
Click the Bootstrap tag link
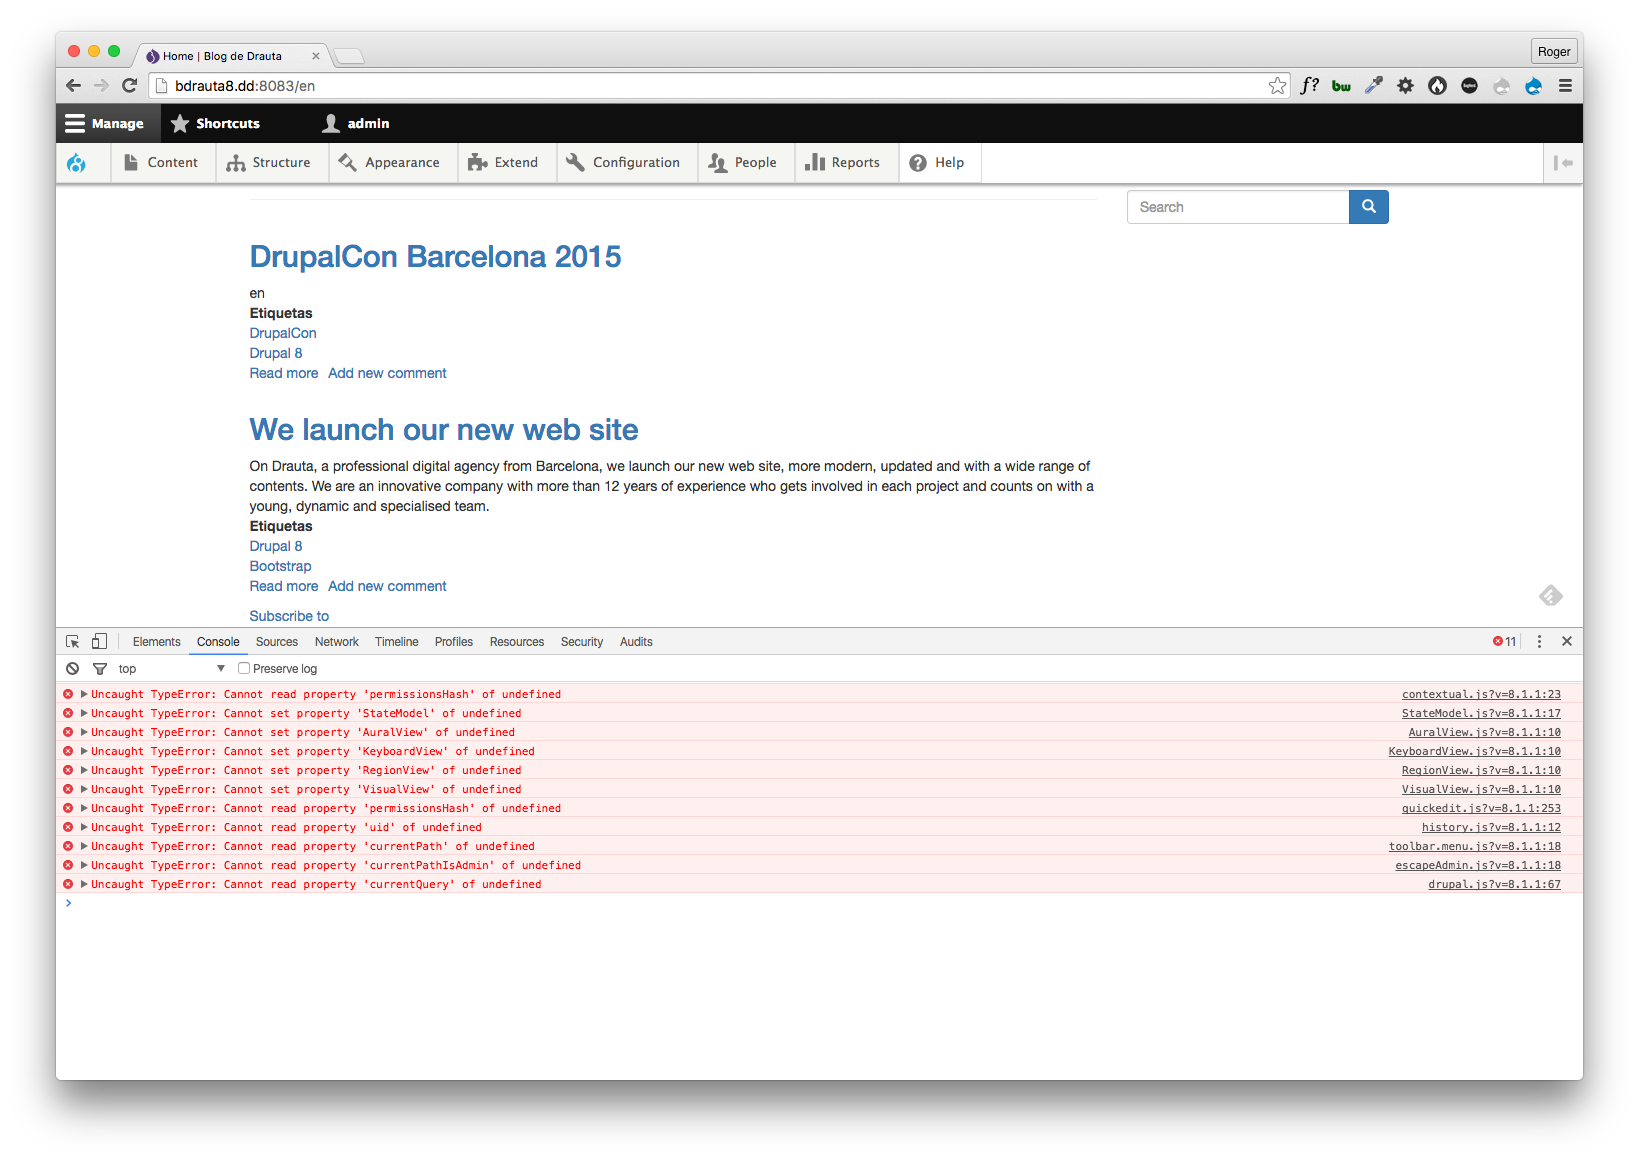280,566
